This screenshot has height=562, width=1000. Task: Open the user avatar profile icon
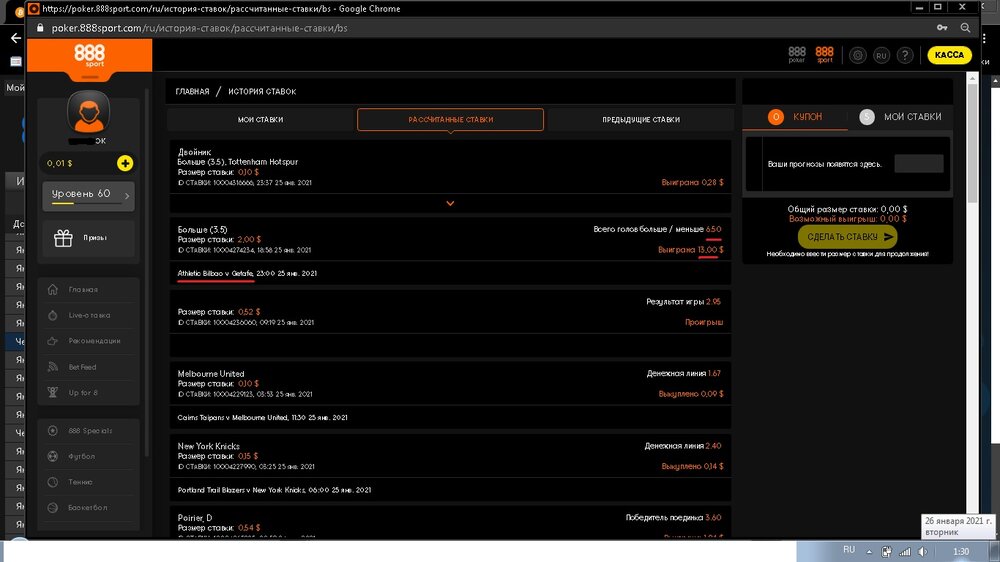click(x=88, y=112)
